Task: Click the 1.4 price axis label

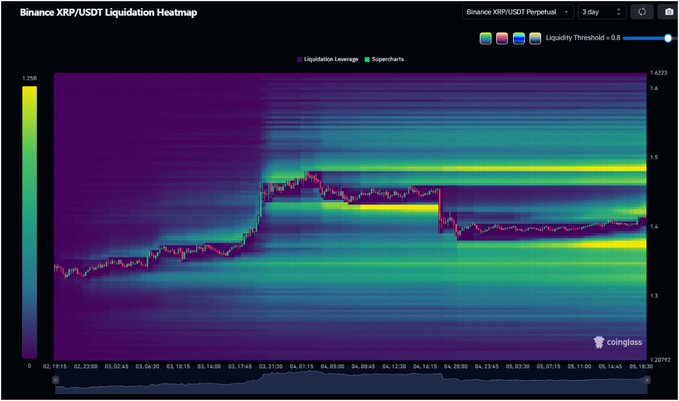Action: (x=654, y=226)
